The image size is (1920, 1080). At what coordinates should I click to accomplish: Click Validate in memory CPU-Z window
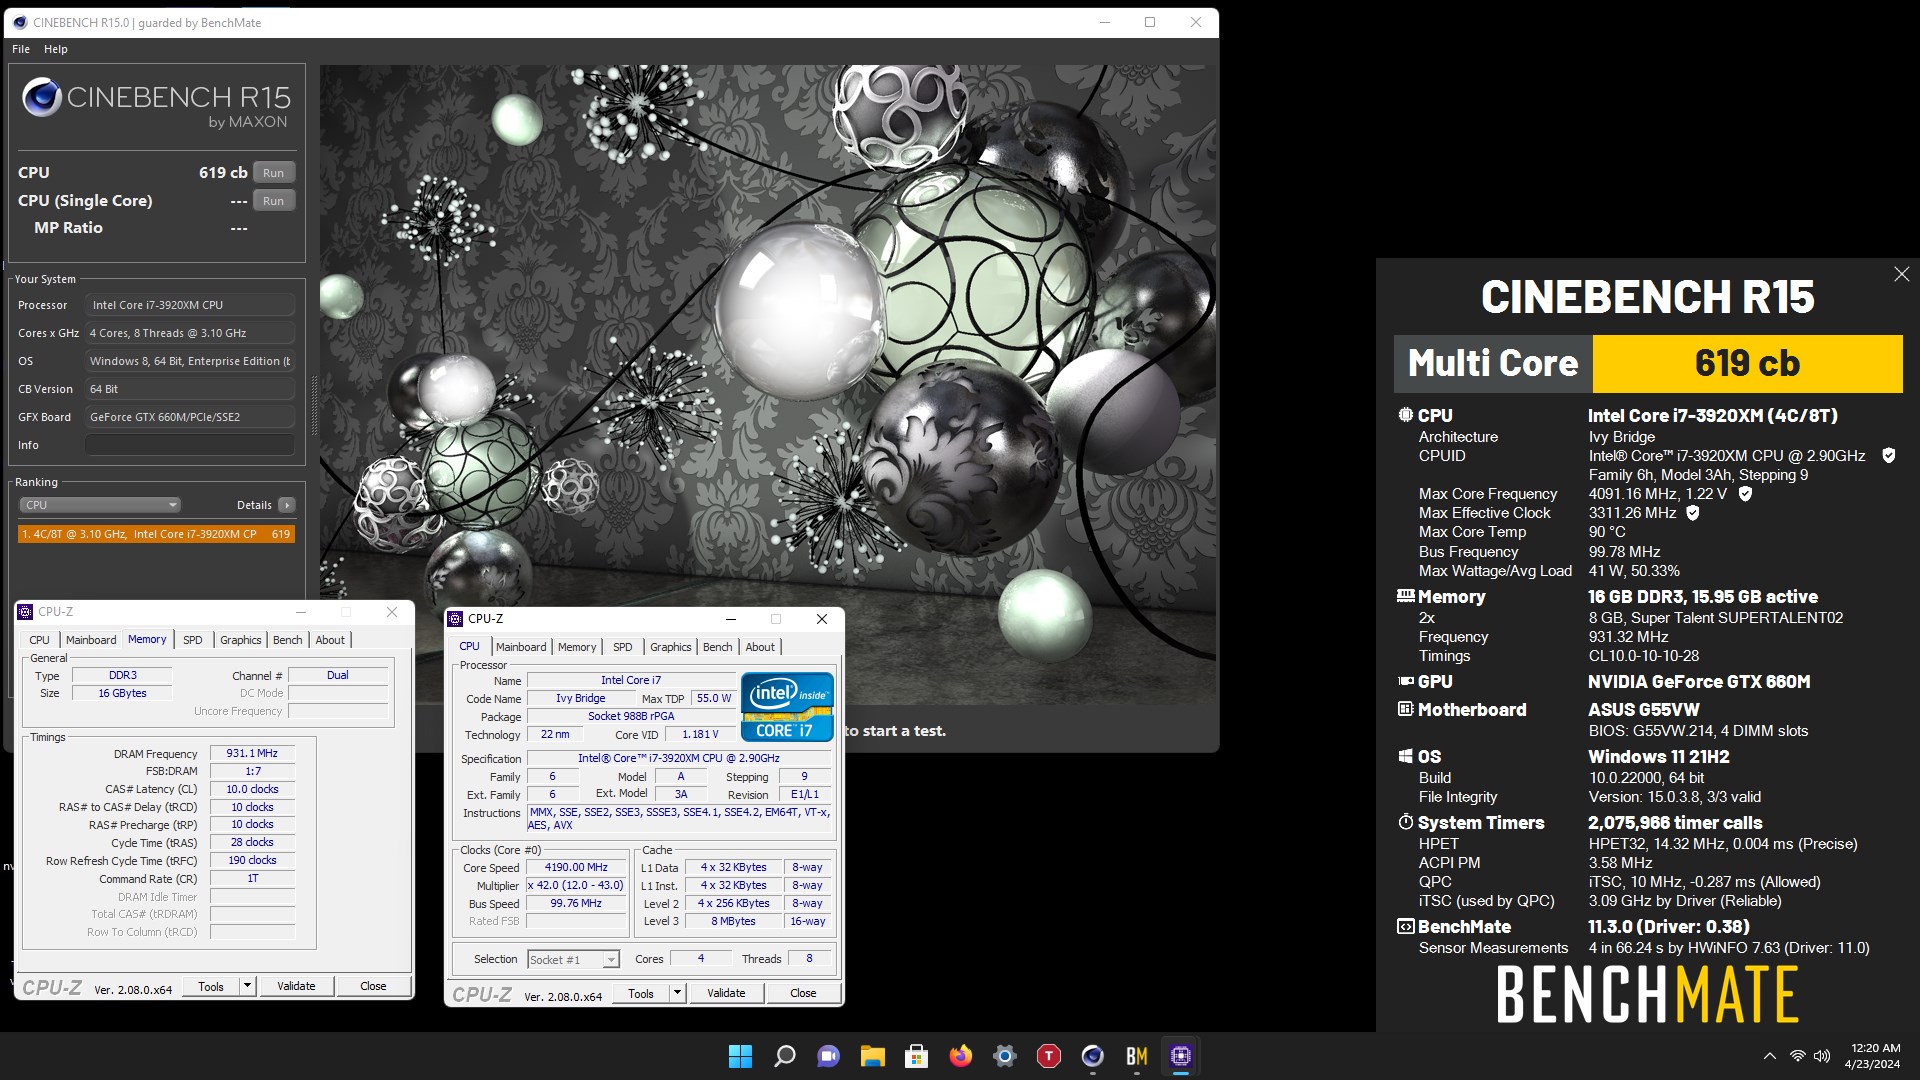click(x=296, y=987)
